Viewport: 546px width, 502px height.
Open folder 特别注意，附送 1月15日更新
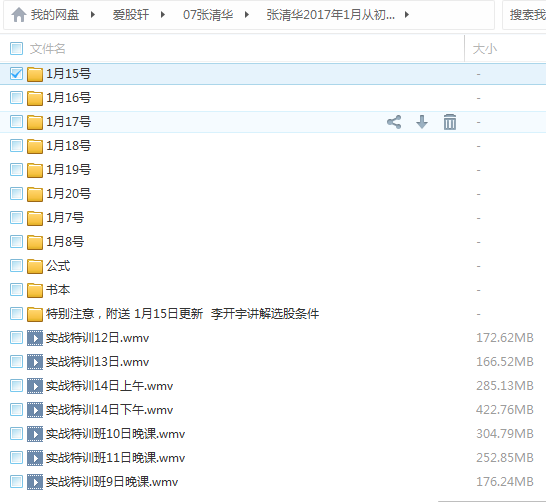click(182, 314)
